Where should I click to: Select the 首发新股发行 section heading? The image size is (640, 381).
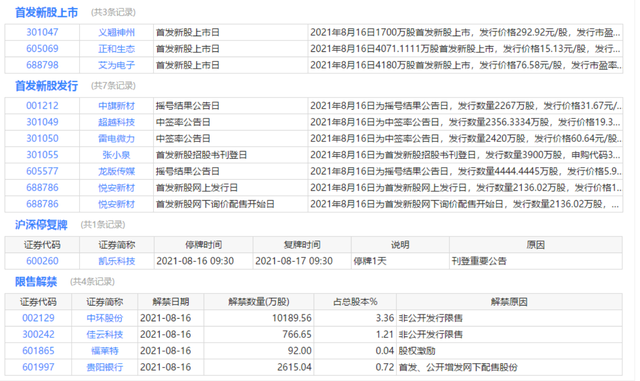coord(47,86)
